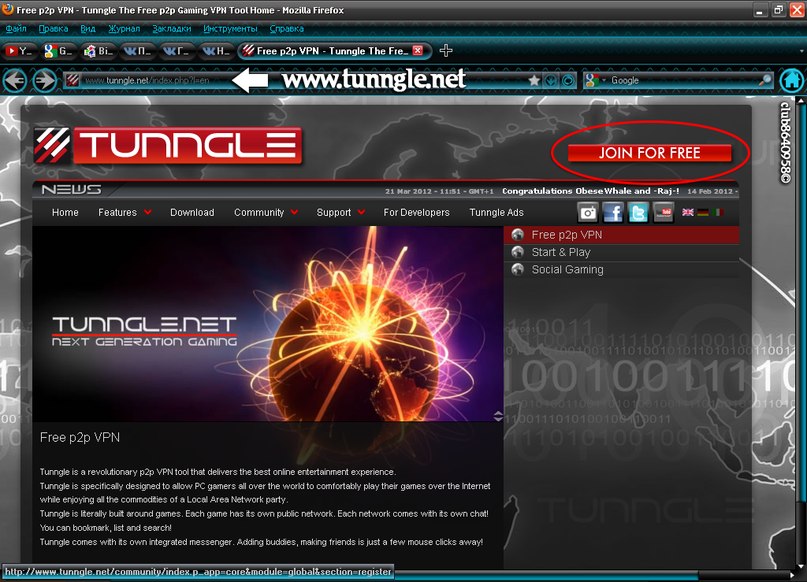Go to the Home nav link
This screenshot has width=807, height=582.
click(x=65, y=212)
